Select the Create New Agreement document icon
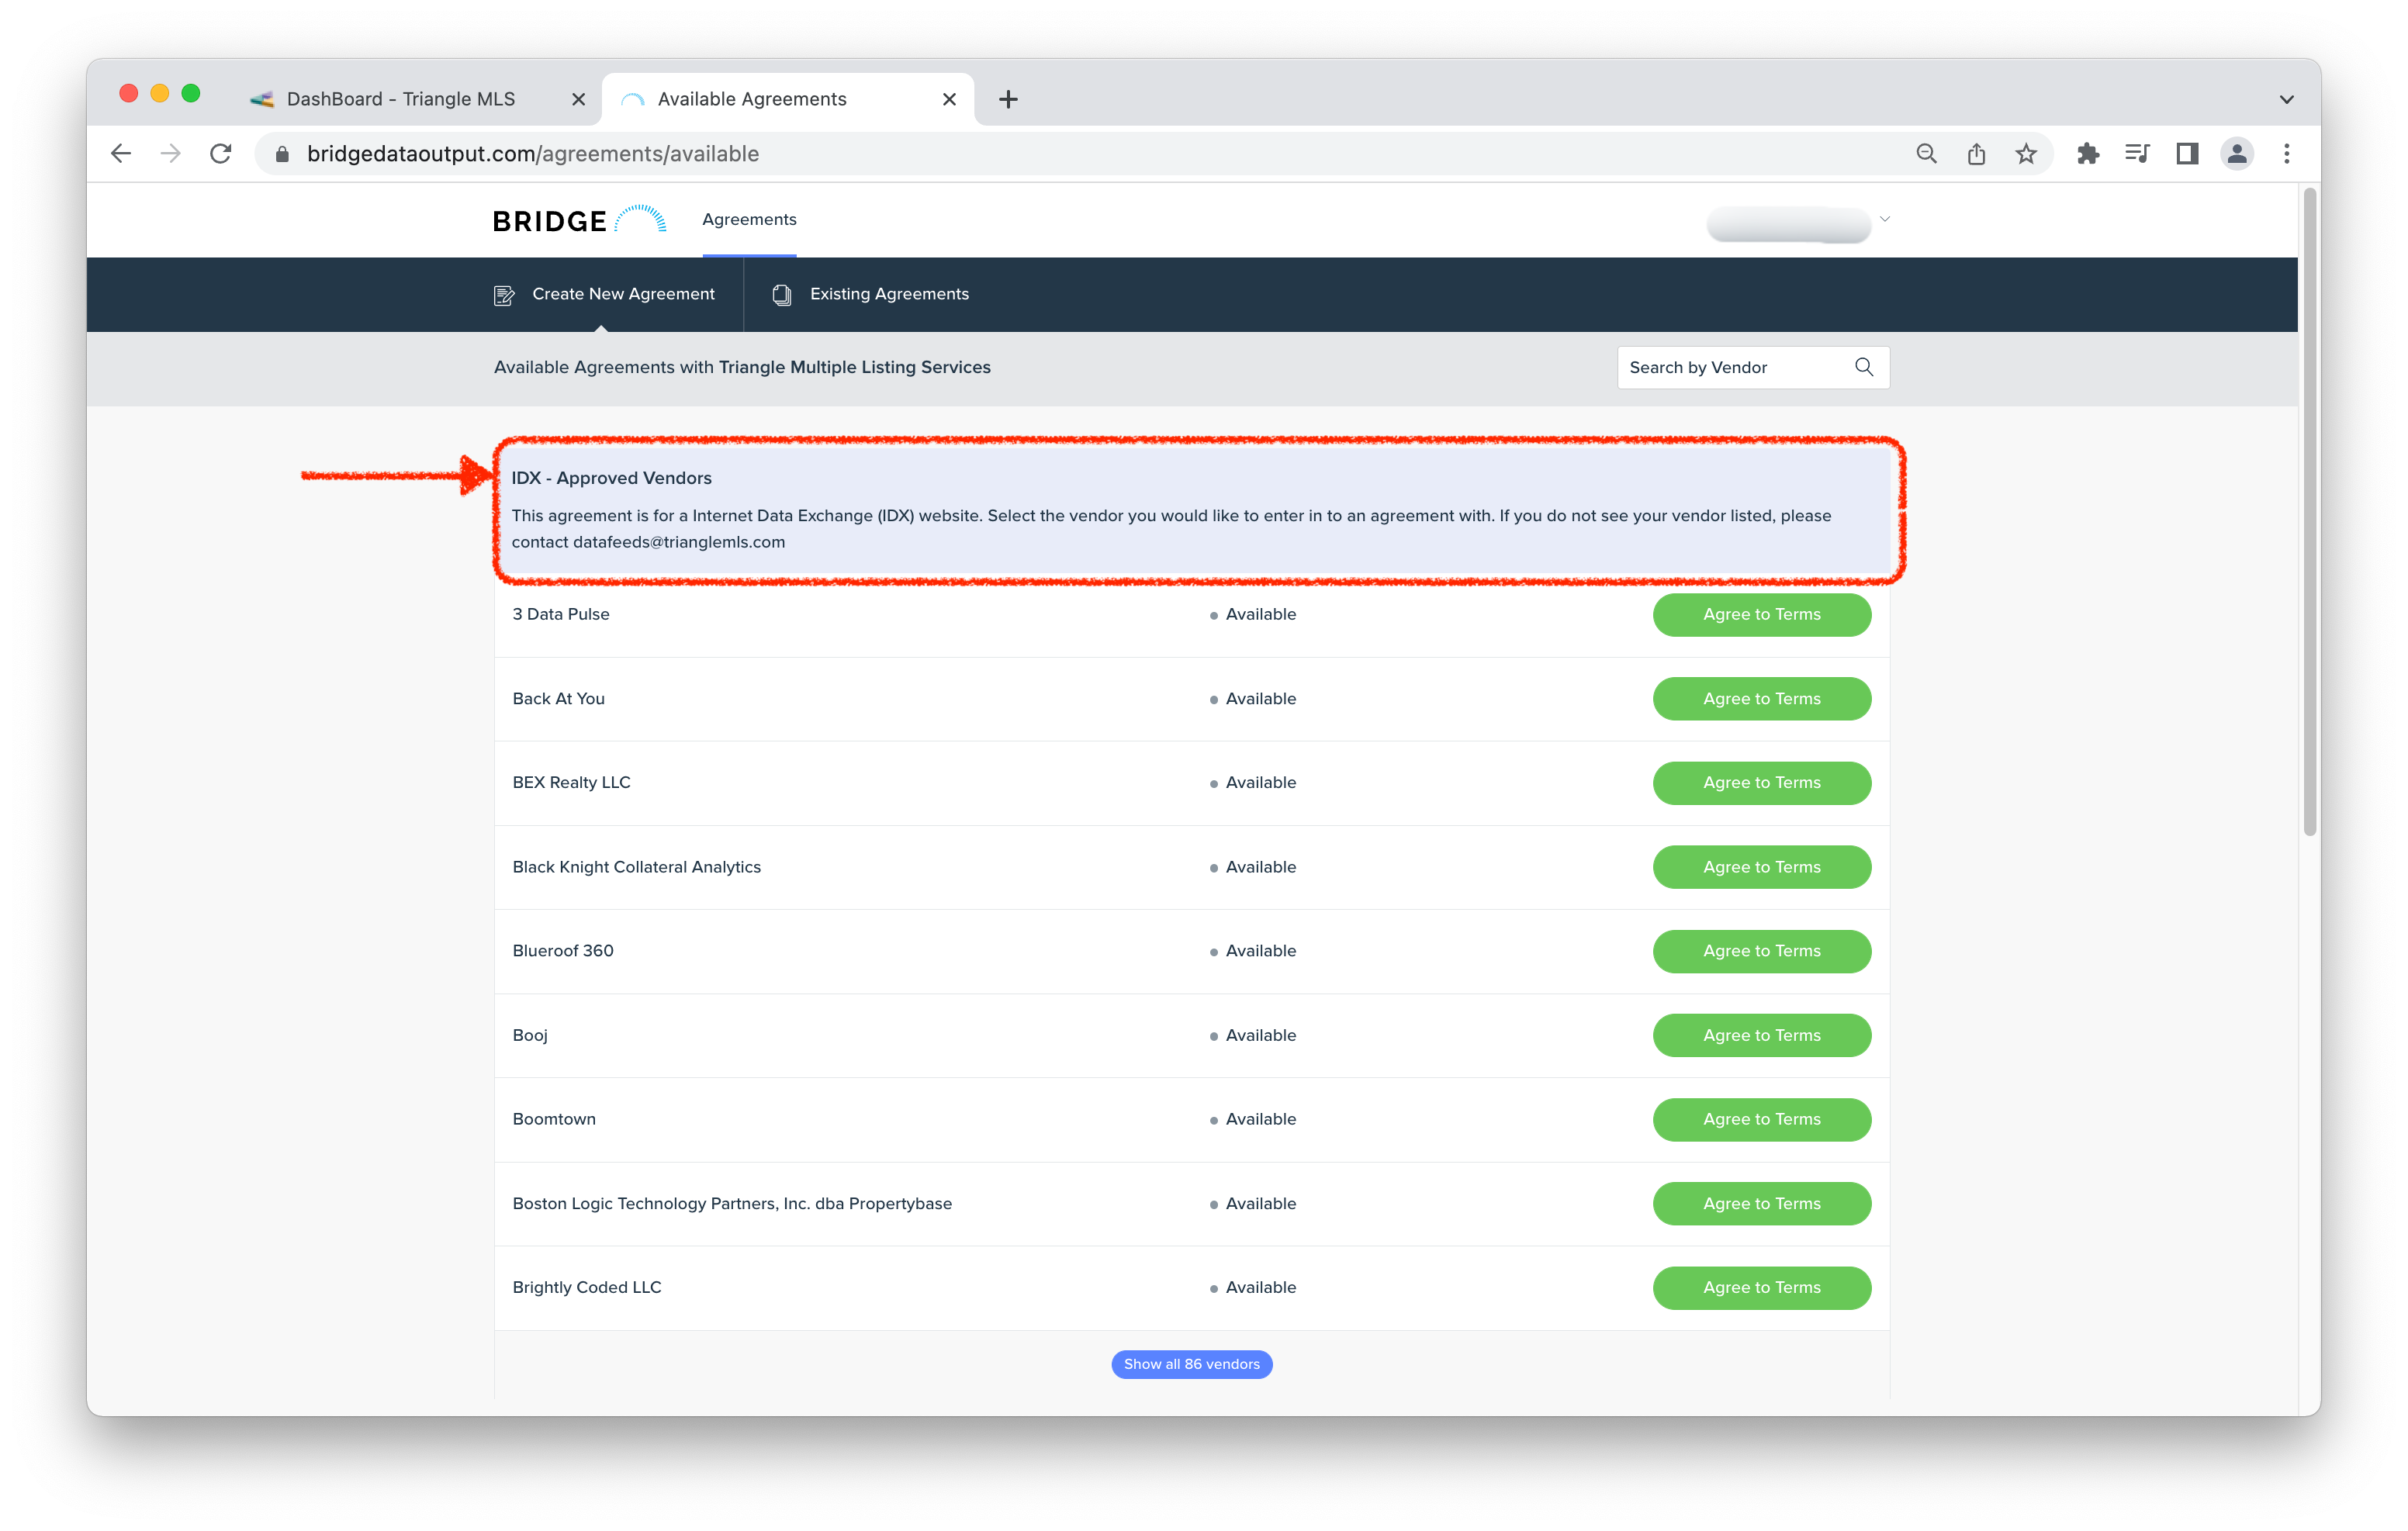This screenshot has width=2408, height=1531. coord(504,294)
